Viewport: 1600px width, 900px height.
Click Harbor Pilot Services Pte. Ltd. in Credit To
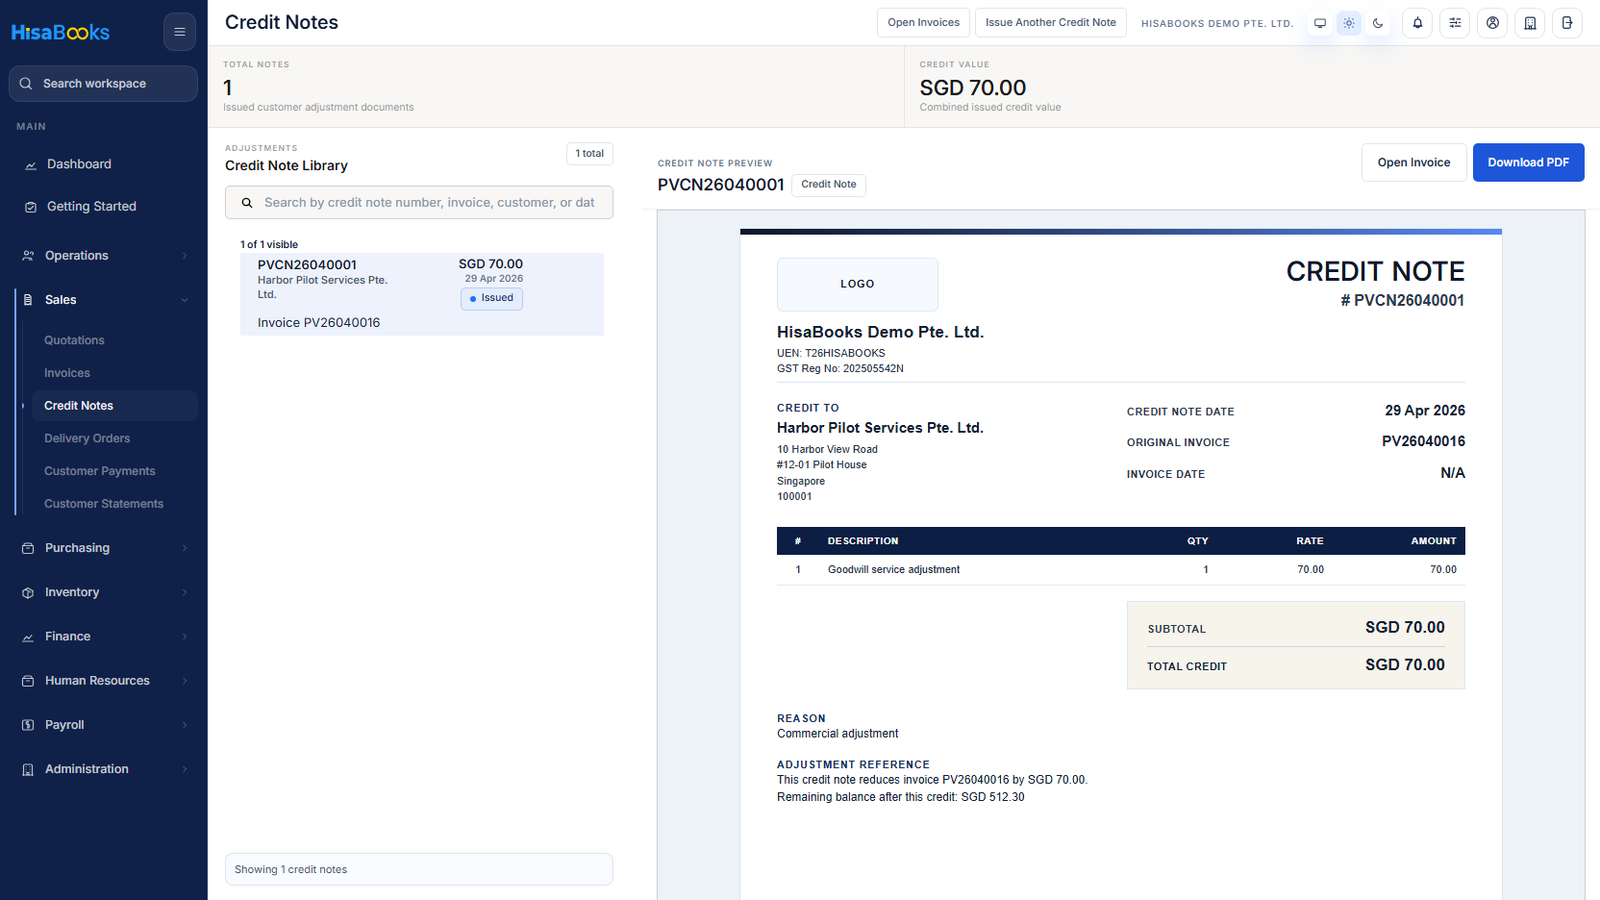pos(880,428)
